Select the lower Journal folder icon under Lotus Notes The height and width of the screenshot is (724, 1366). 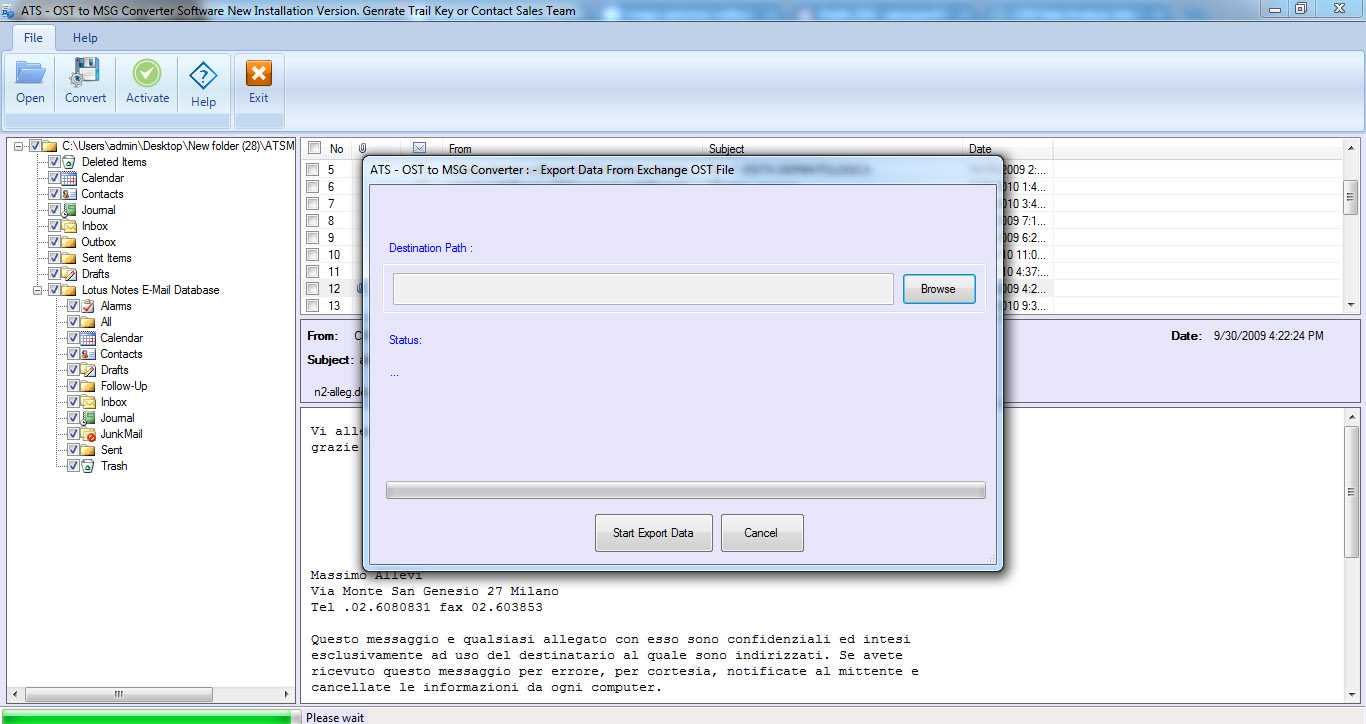pos(88,418)
